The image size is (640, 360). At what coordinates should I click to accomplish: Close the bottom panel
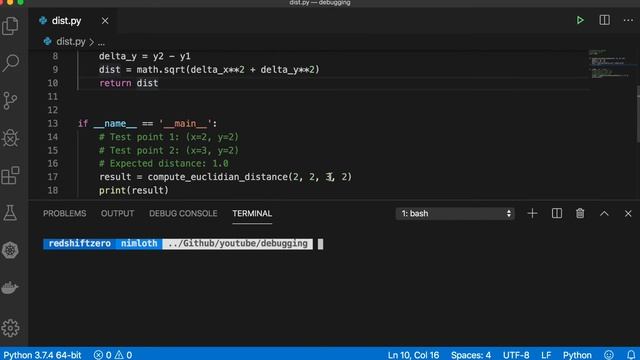point(628,213)
